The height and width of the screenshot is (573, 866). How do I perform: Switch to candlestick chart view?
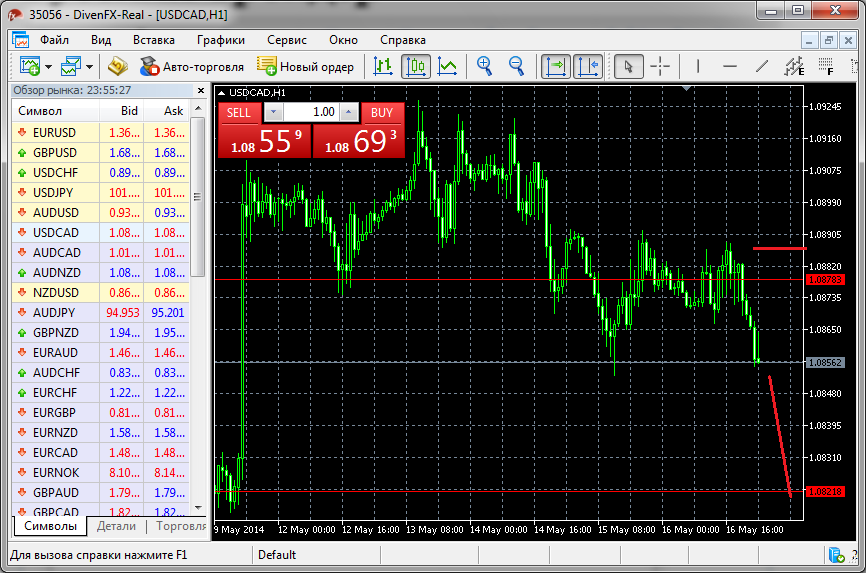[415, 66]
